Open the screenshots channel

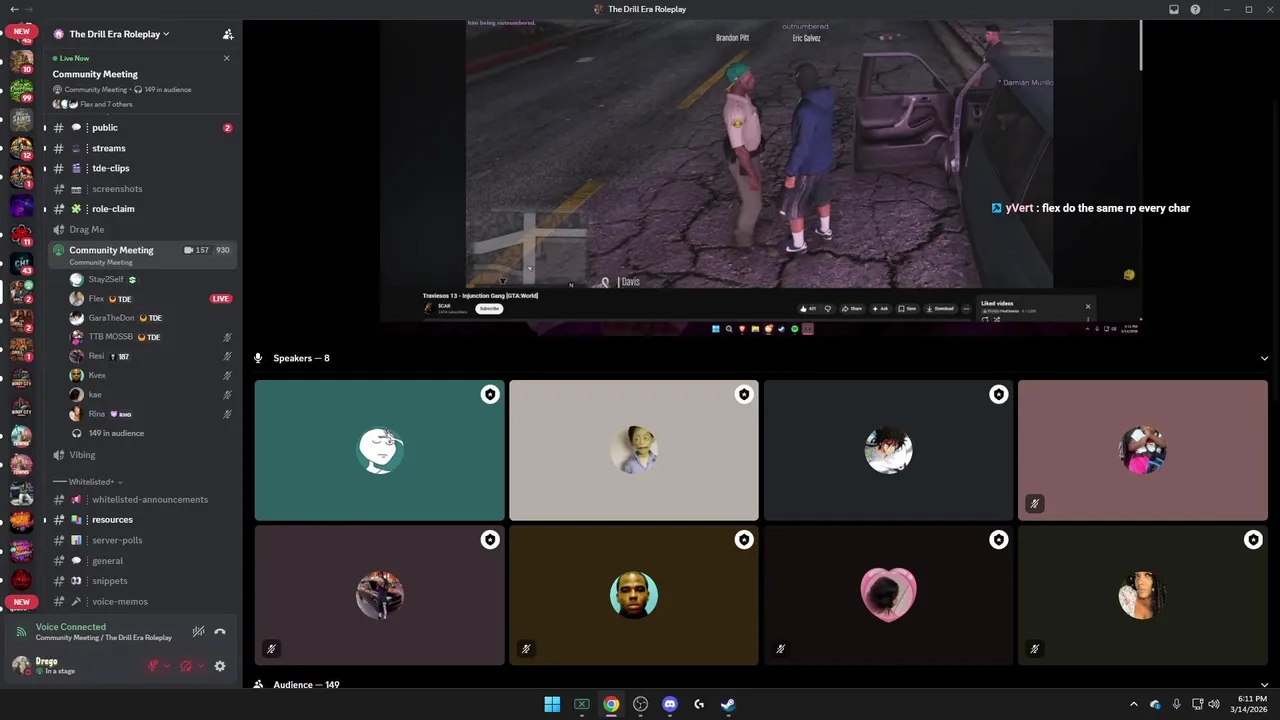click(142, 189)
